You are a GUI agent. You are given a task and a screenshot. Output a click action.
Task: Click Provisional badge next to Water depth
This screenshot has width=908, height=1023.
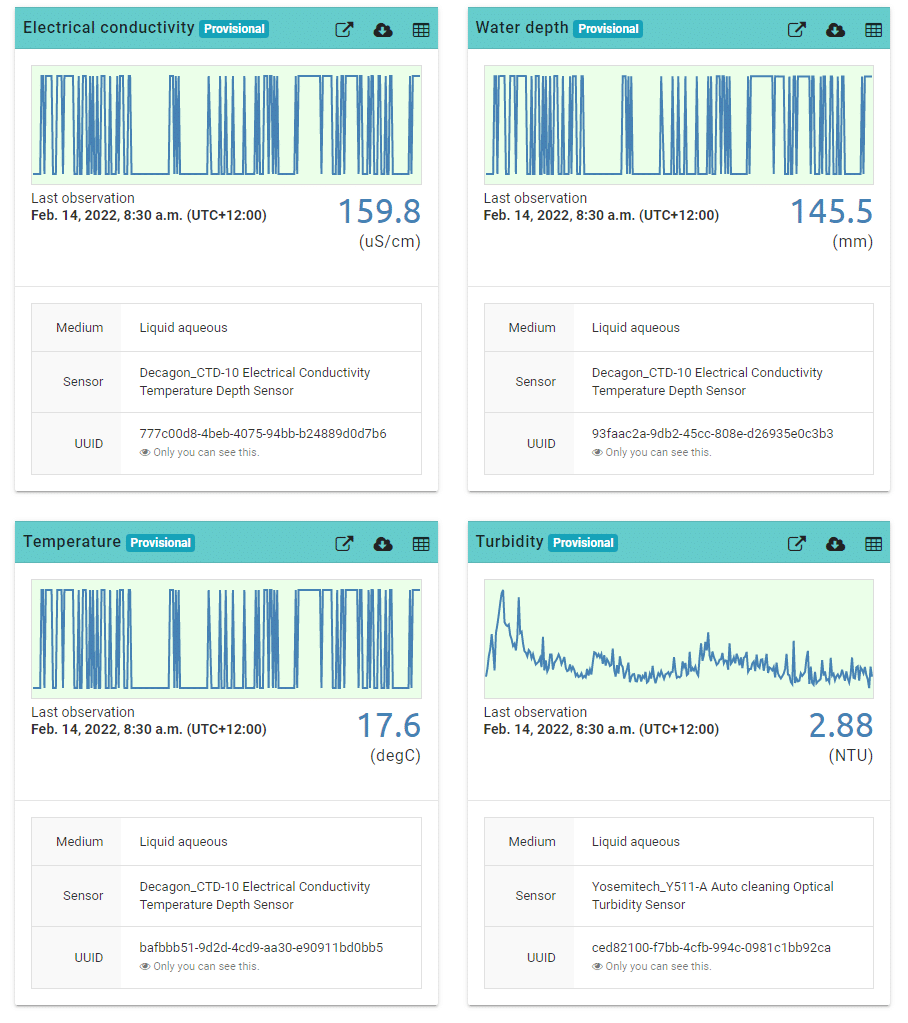click(x=608, y=29)
